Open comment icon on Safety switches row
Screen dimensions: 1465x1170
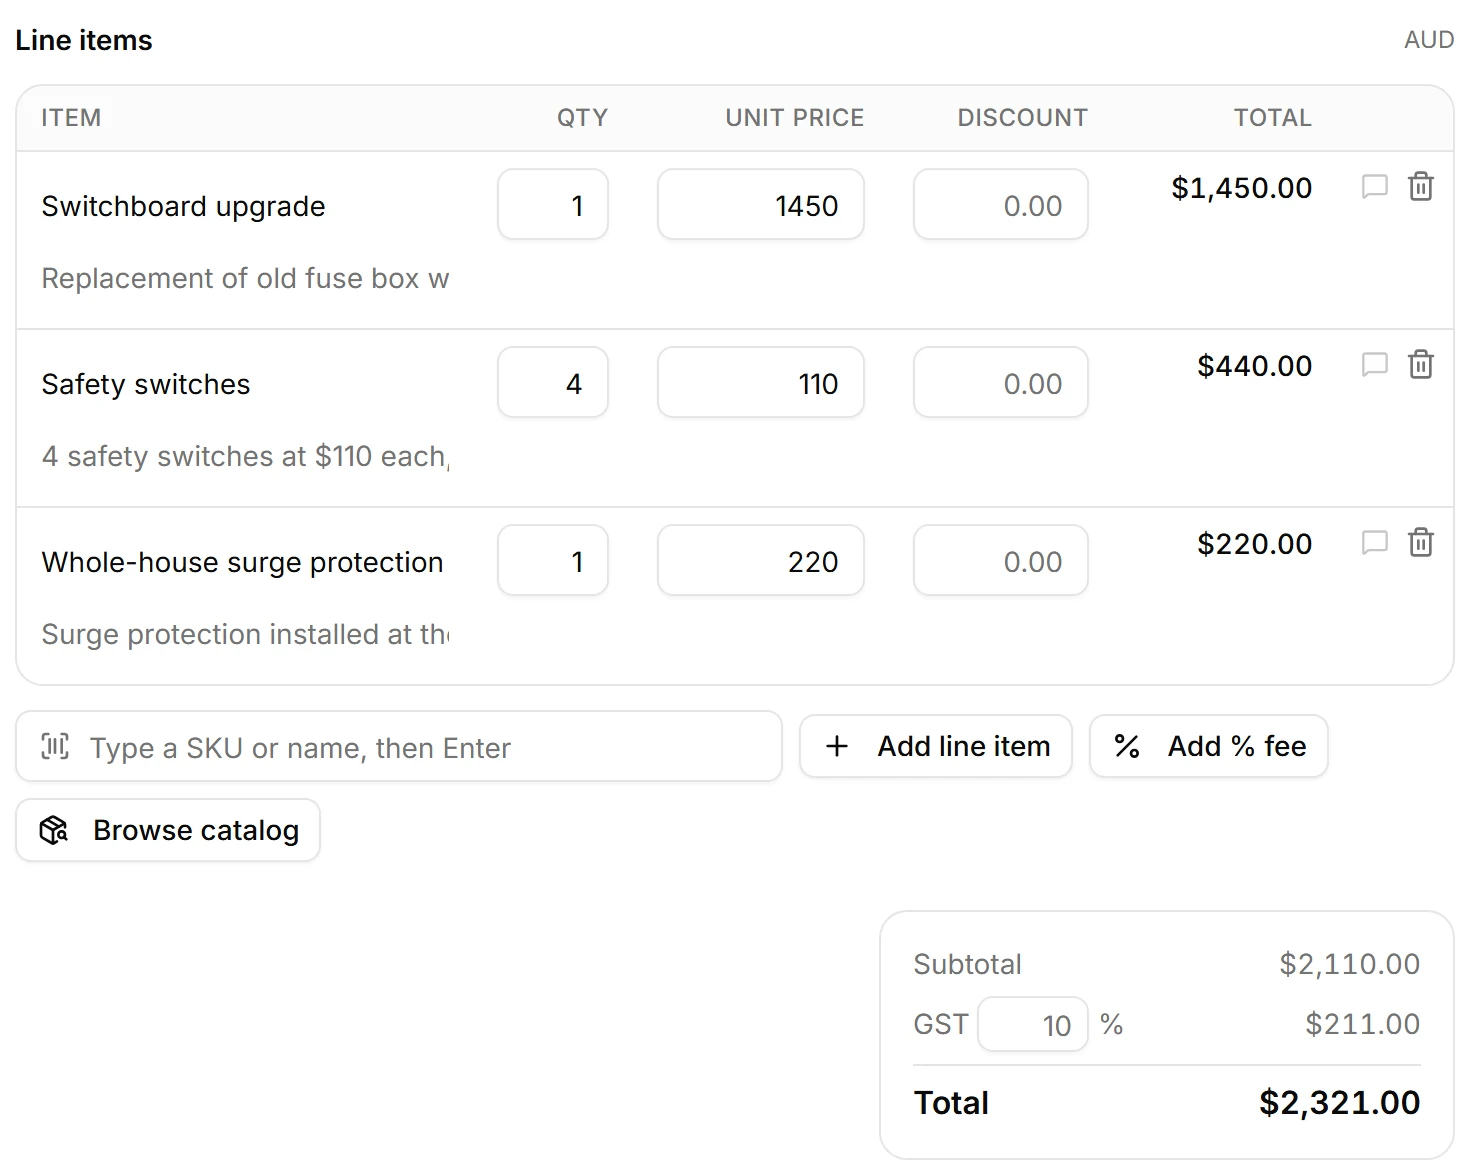pos(1375,365)
